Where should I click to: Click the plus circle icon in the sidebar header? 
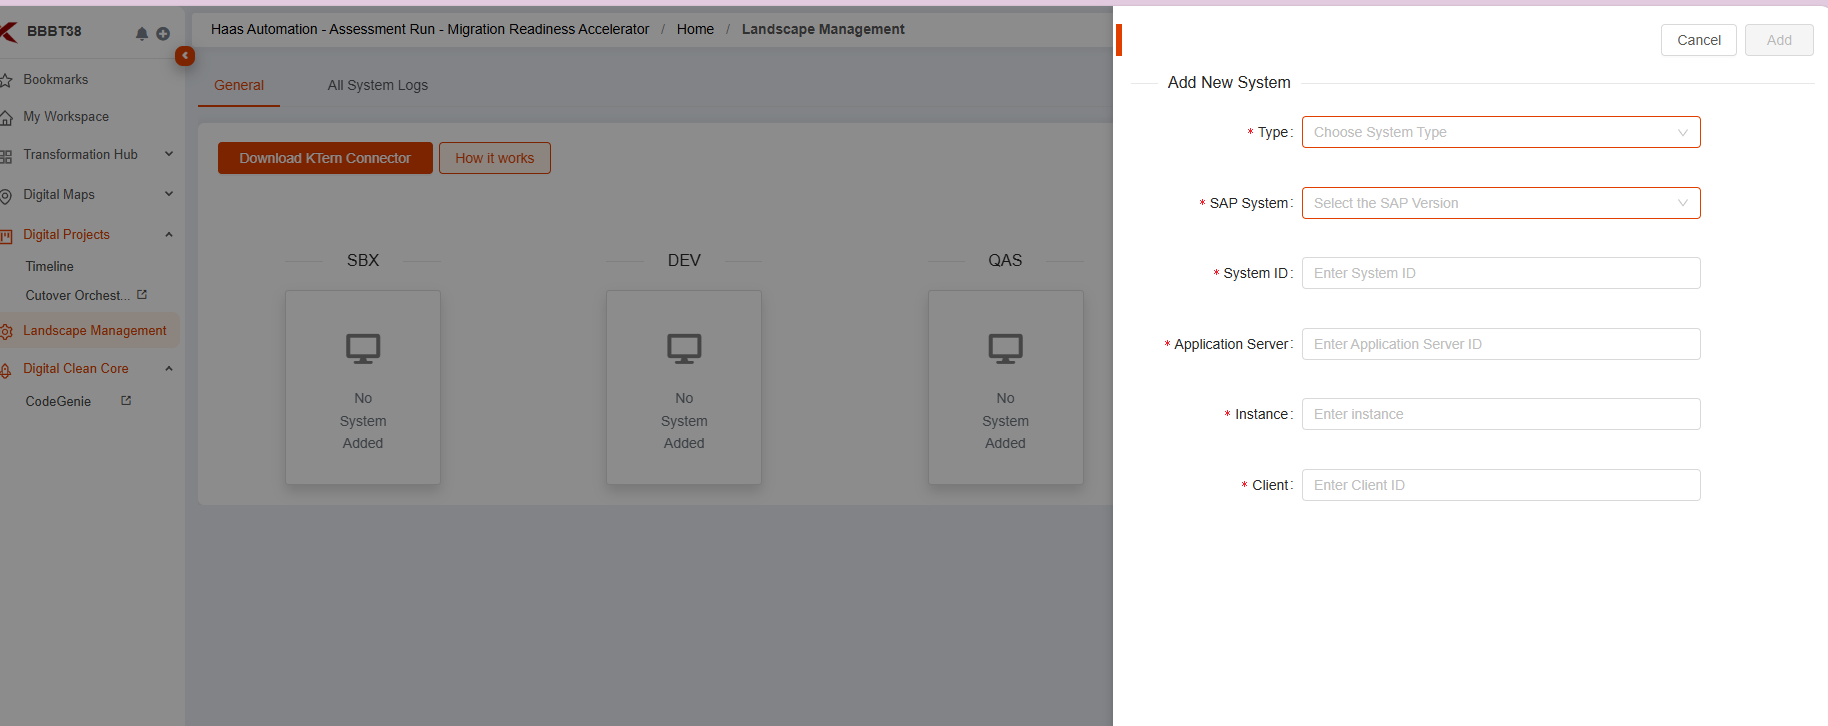click(163, 34)
